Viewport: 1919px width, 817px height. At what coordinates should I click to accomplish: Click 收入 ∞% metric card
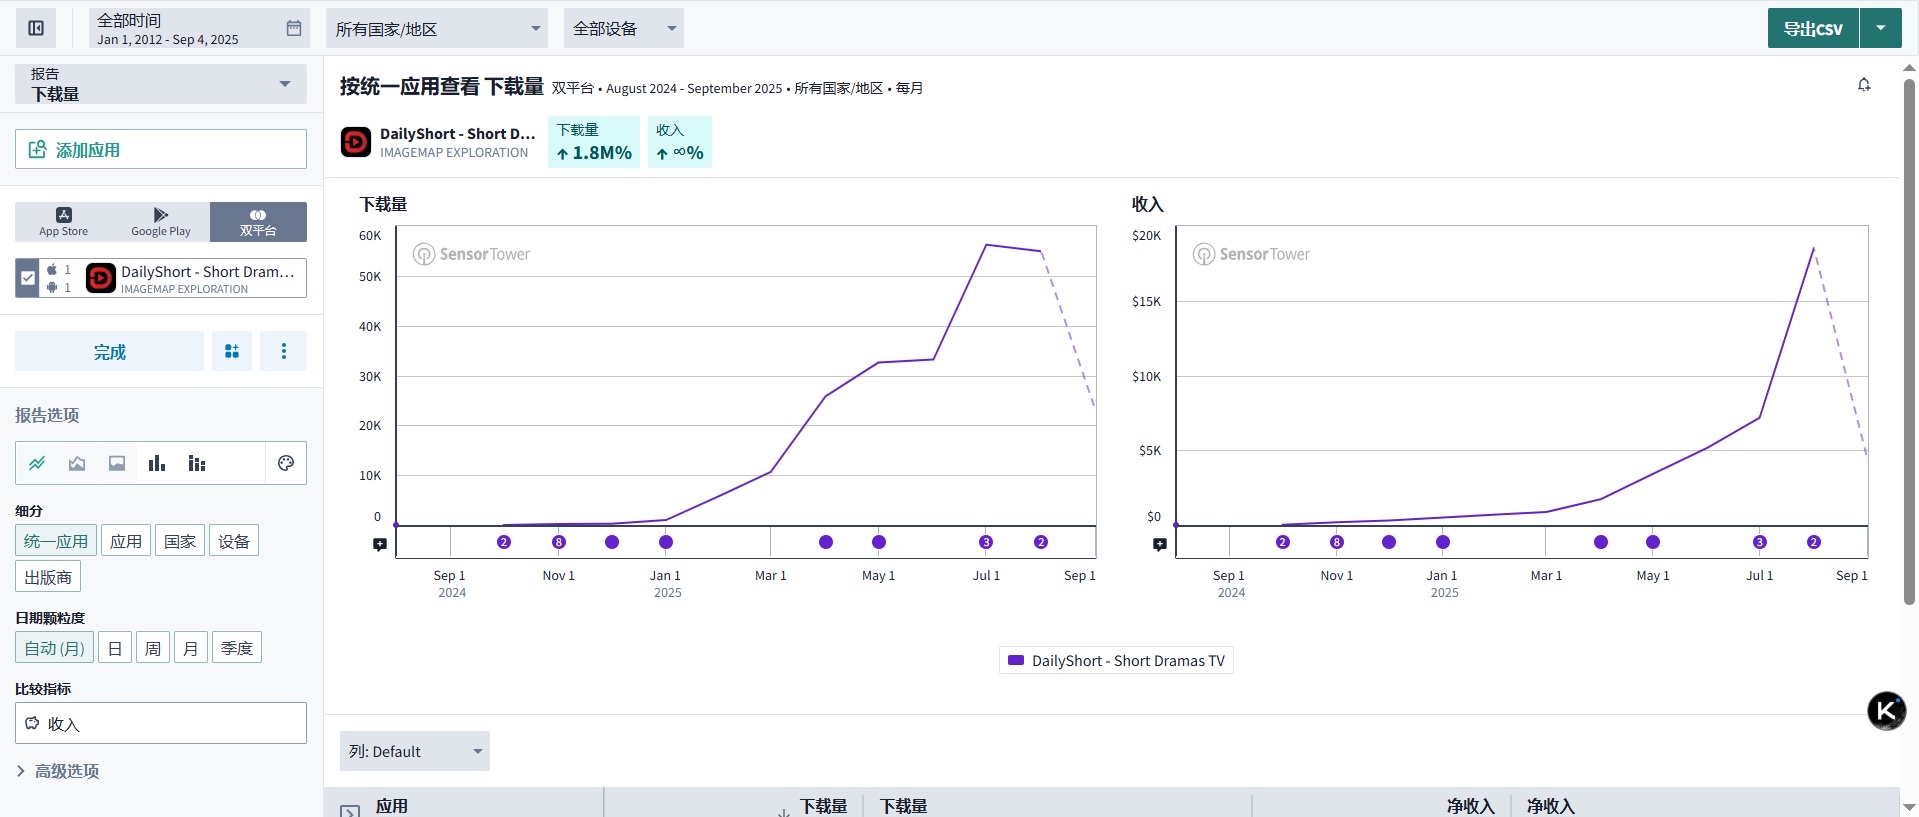(x=680, y=142)
